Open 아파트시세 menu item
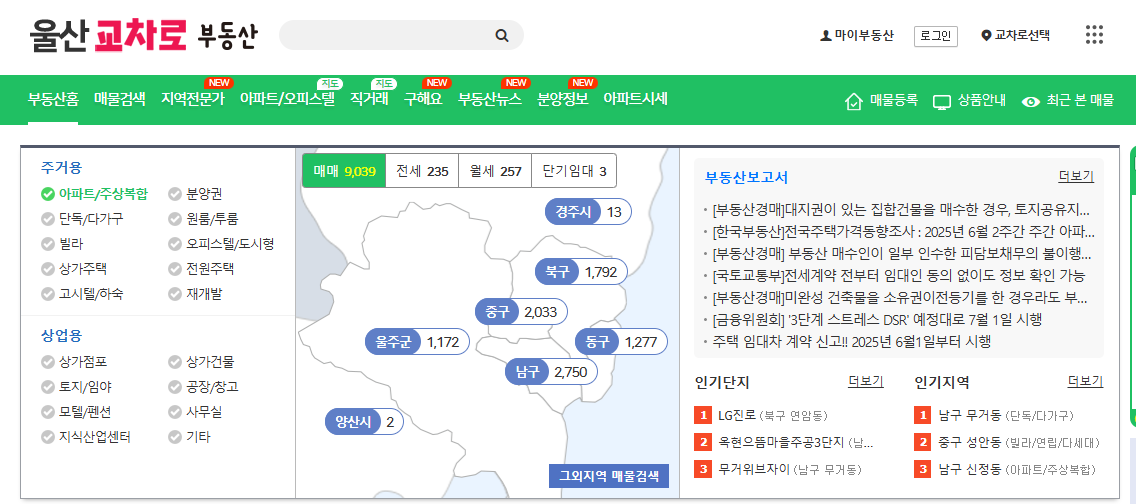Viewport: 1136px width, 504px height. click(635, 99)
